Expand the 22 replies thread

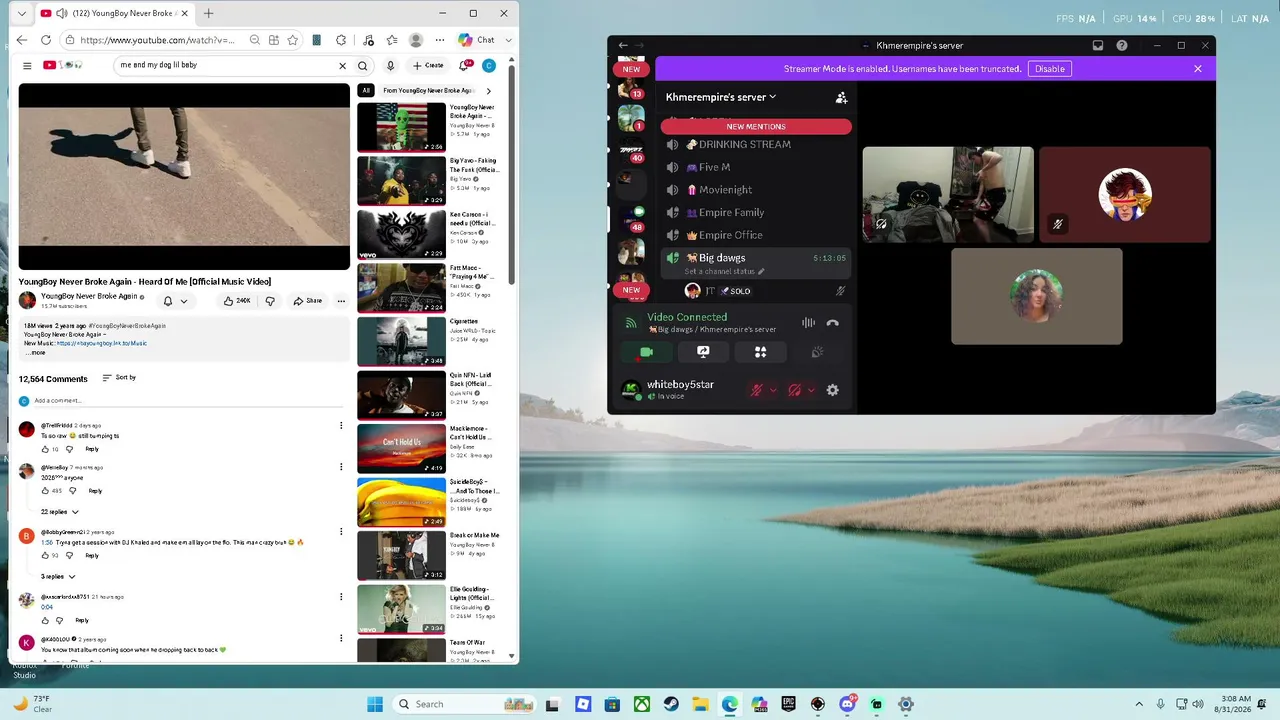59,512
